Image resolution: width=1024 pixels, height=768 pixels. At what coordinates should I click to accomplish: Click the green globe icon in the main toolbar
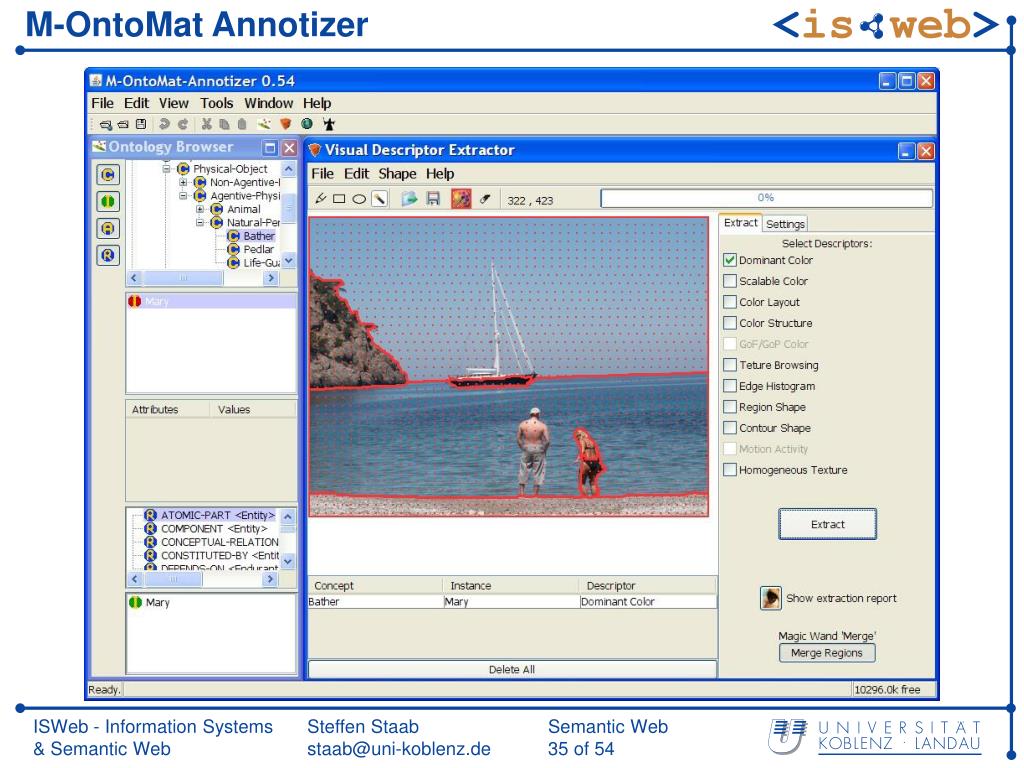click(x=307, y=123)
